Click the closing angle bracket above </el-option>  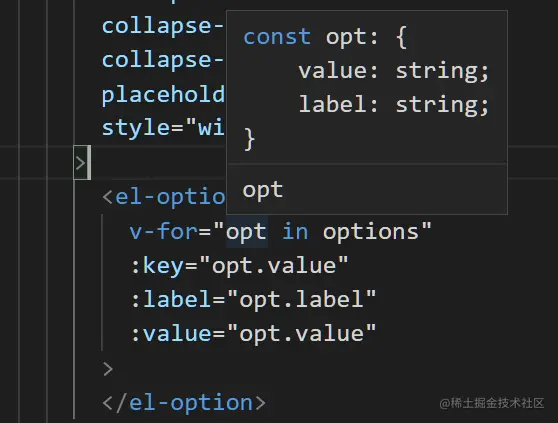[108, 369]
